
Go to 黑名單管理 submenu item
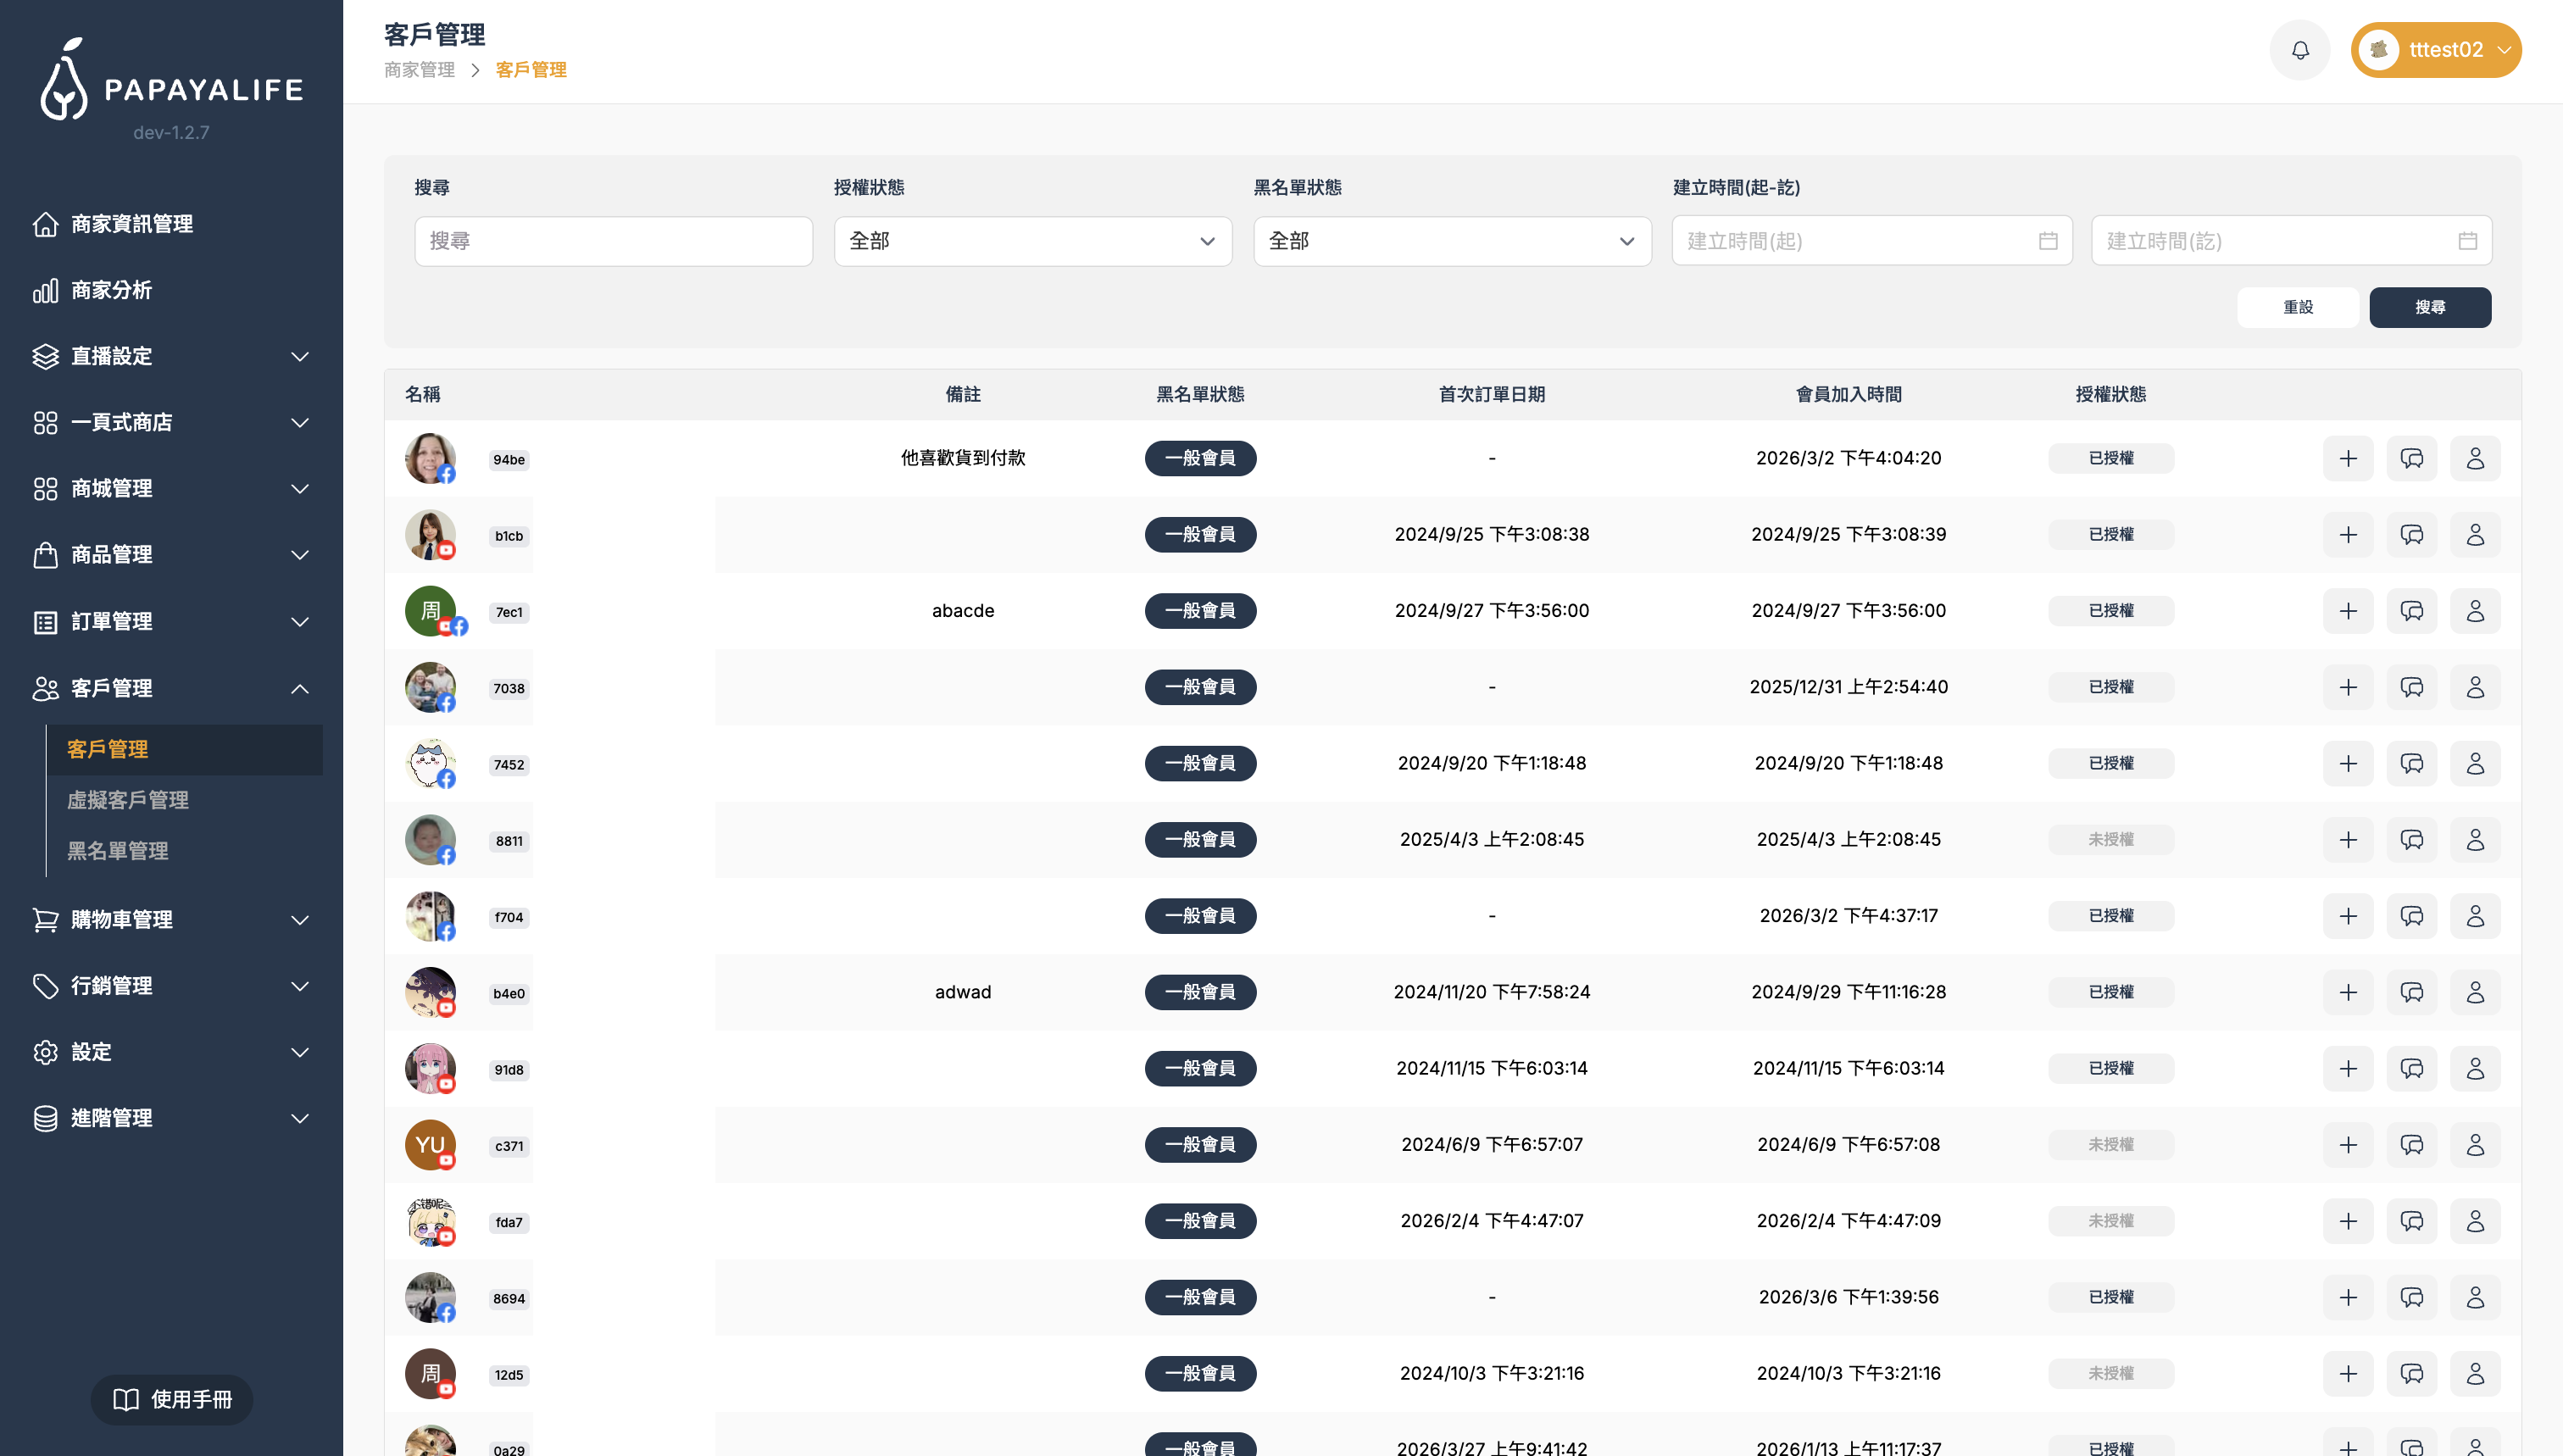118,851
